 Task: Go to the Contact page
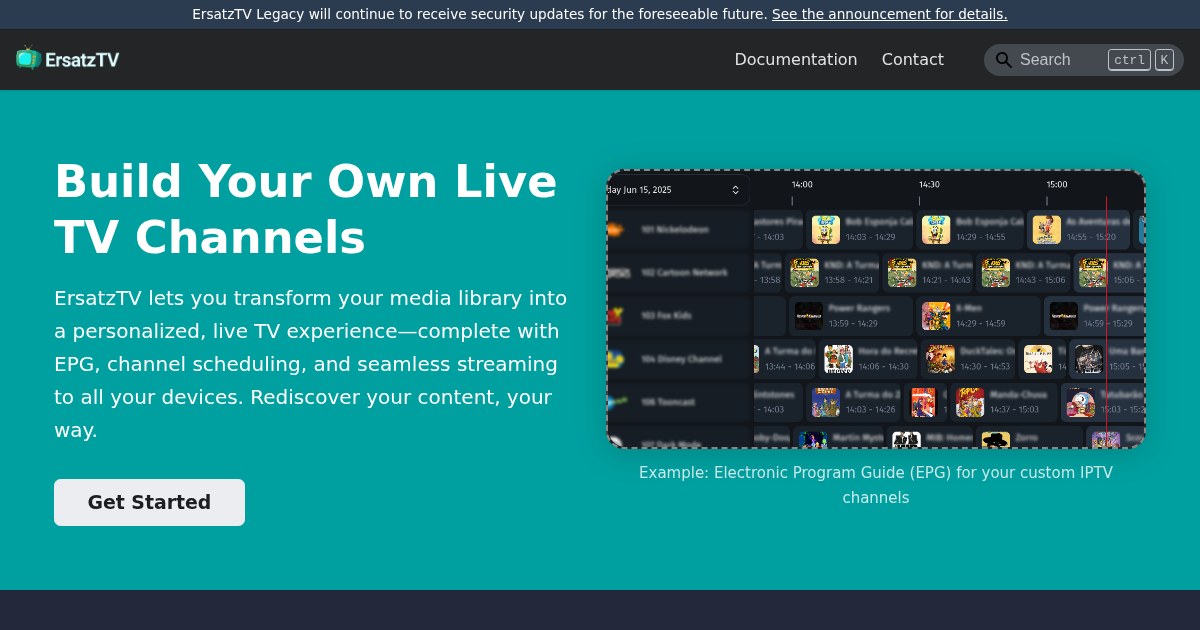click(913, 59)
